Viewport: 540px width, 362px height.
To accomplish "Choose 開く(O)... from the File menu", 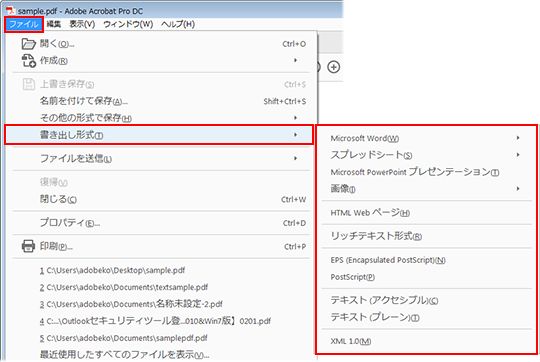I will 160,44.
